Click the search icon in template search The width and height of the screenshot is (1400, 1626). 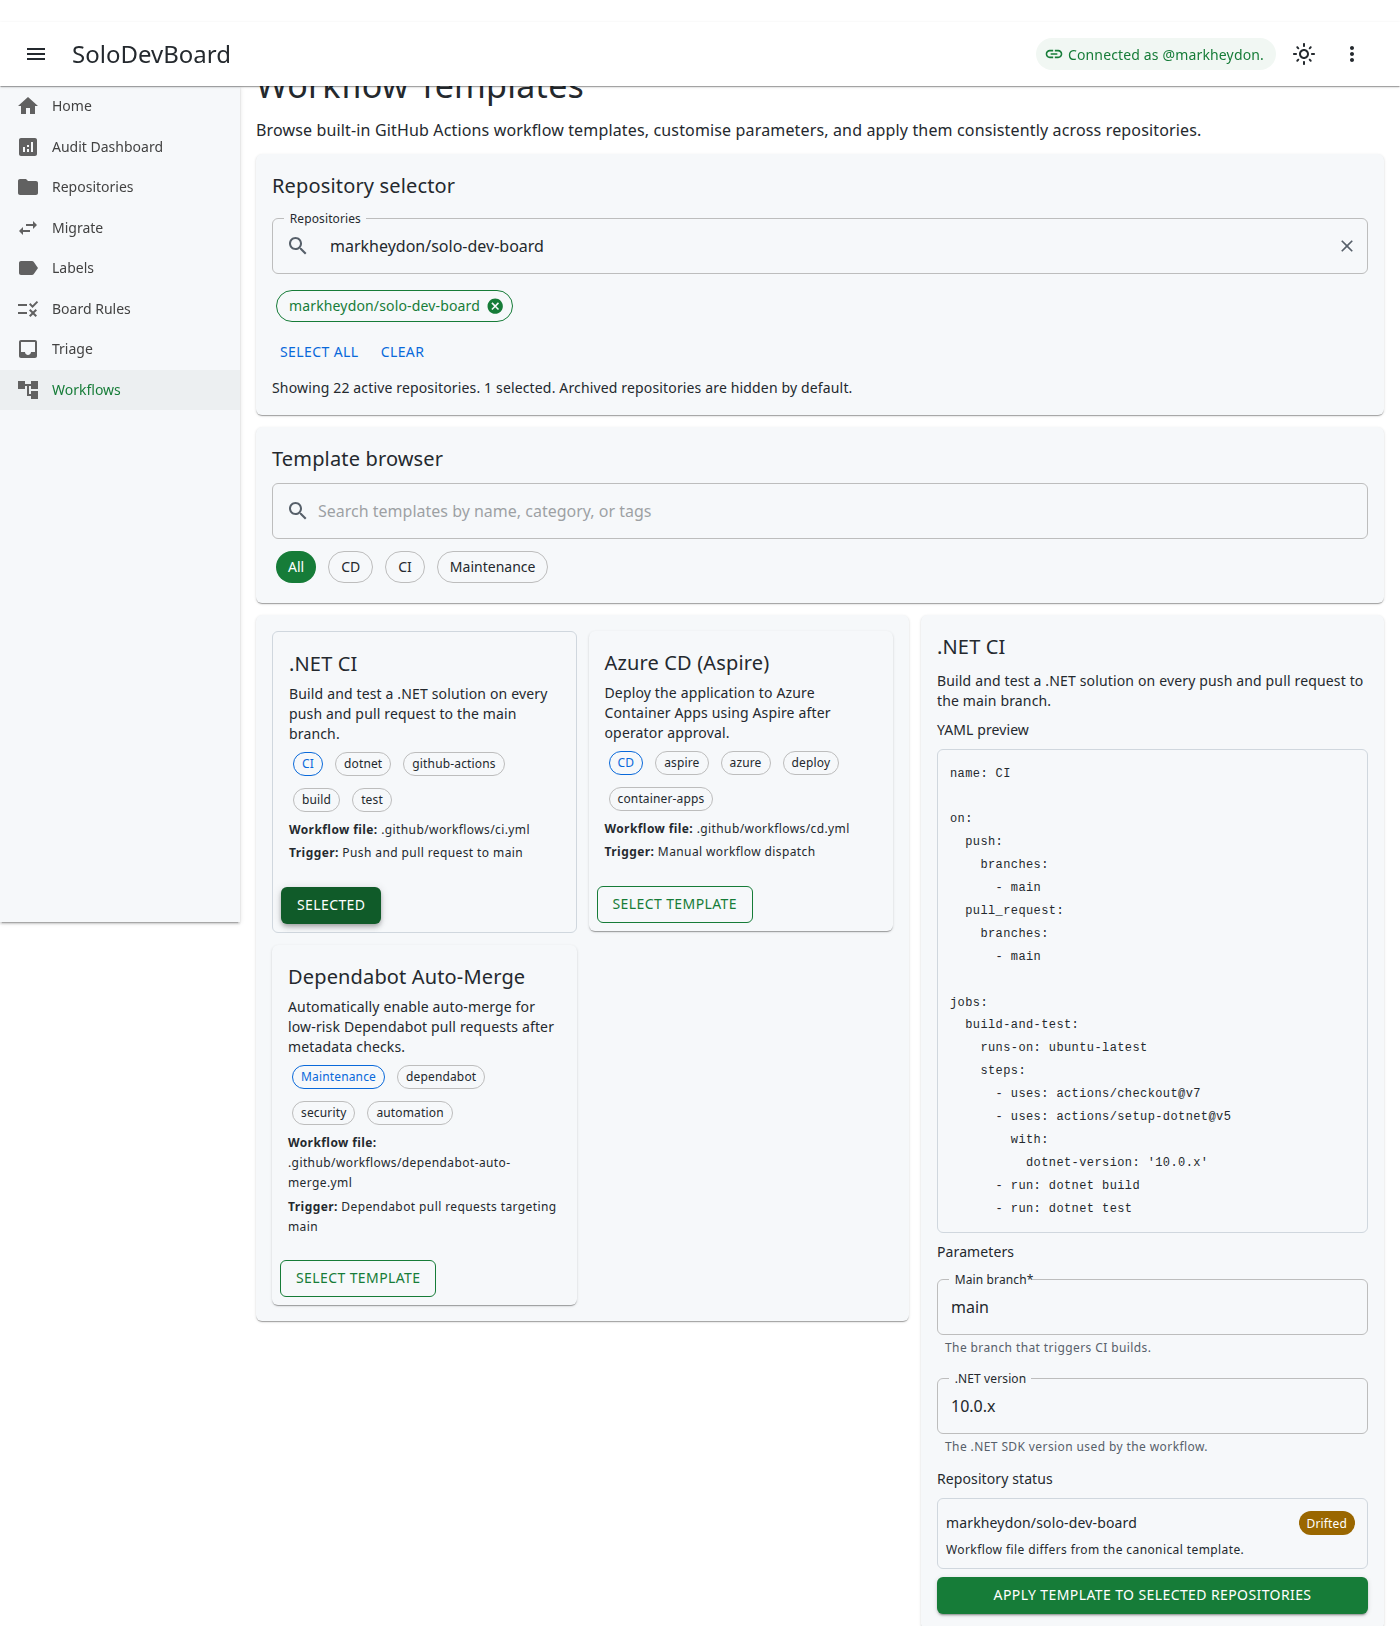point(298,511)
